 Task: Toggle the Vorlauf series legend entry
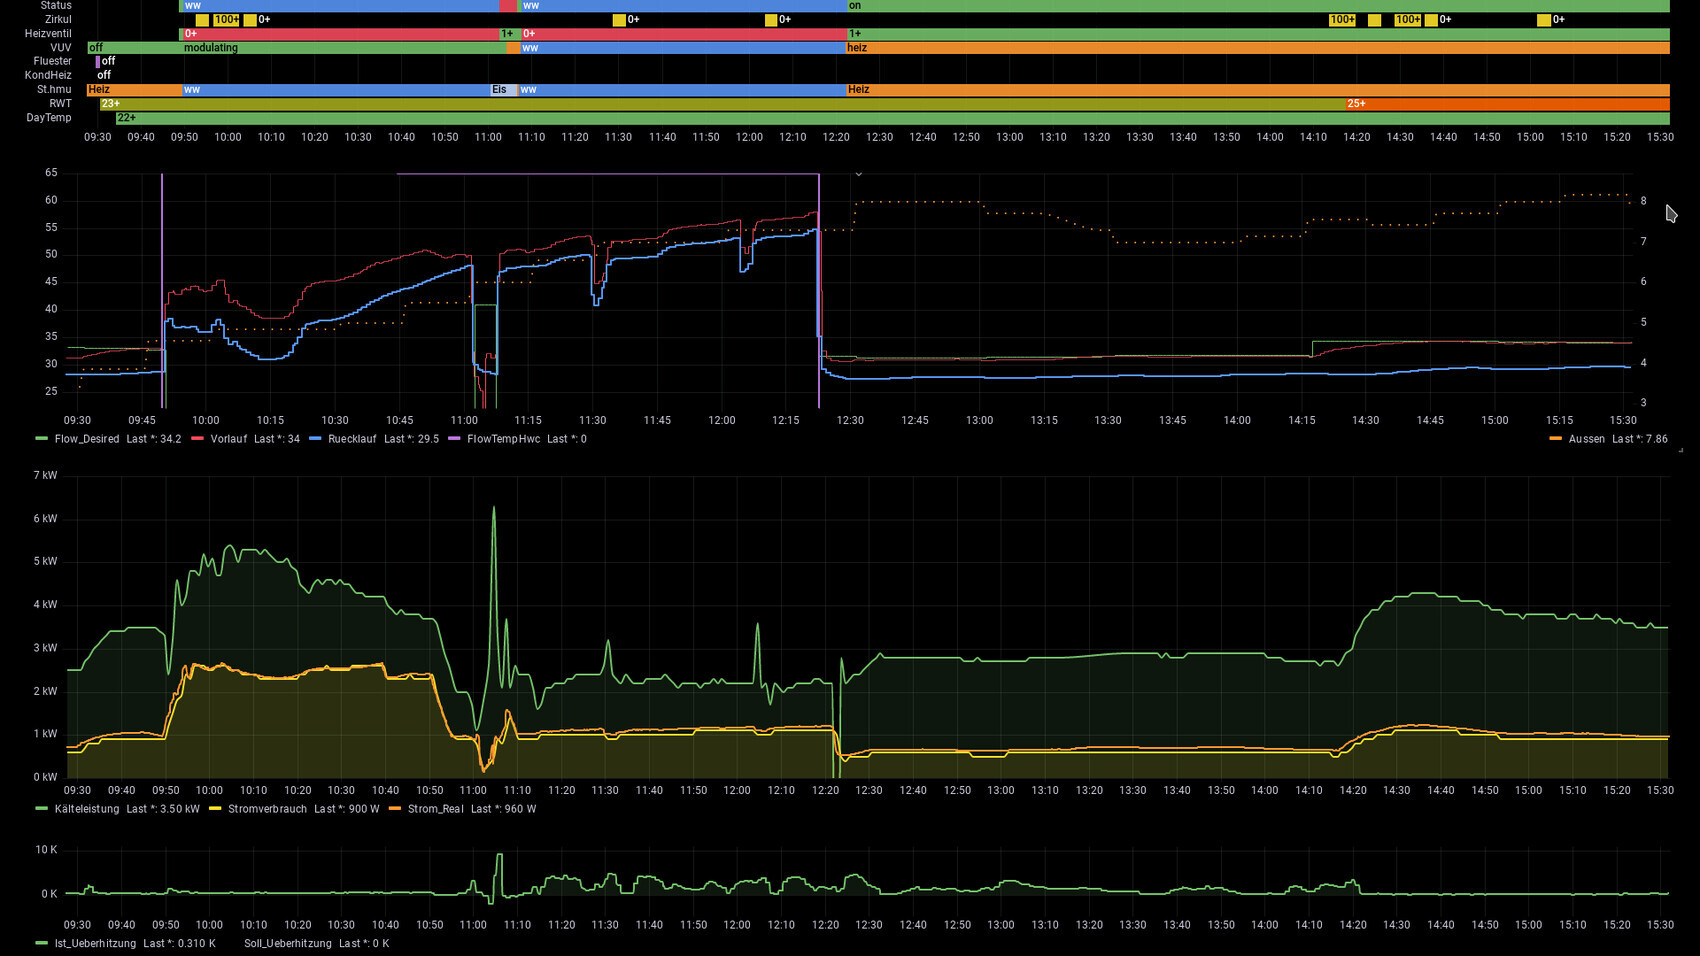coord(228,439)
